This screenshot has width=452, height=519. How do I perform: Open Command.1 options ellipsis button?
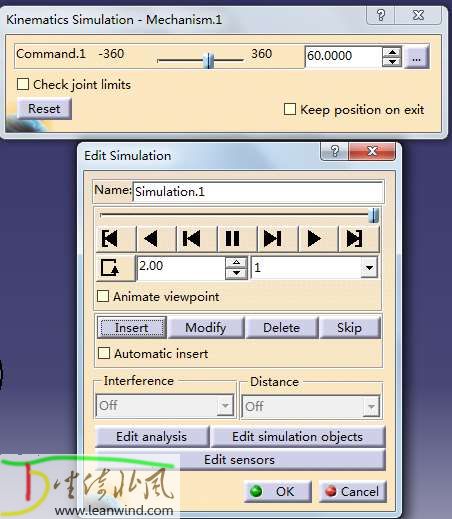(416, 58)
